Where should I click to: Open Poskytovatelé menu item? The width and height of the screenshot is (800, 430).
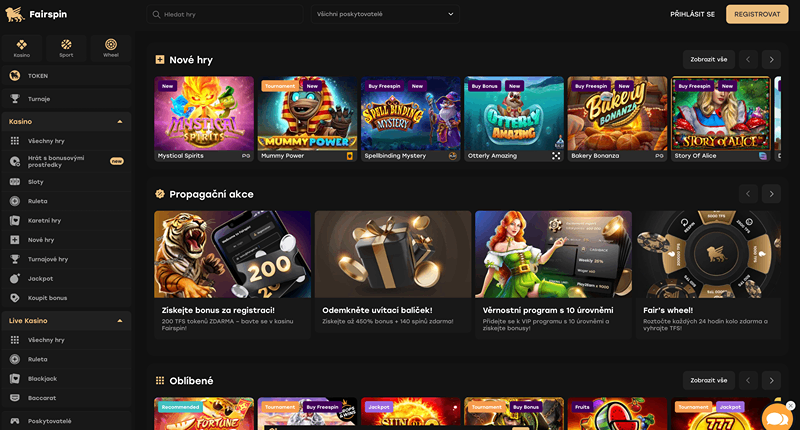(66, 421)
